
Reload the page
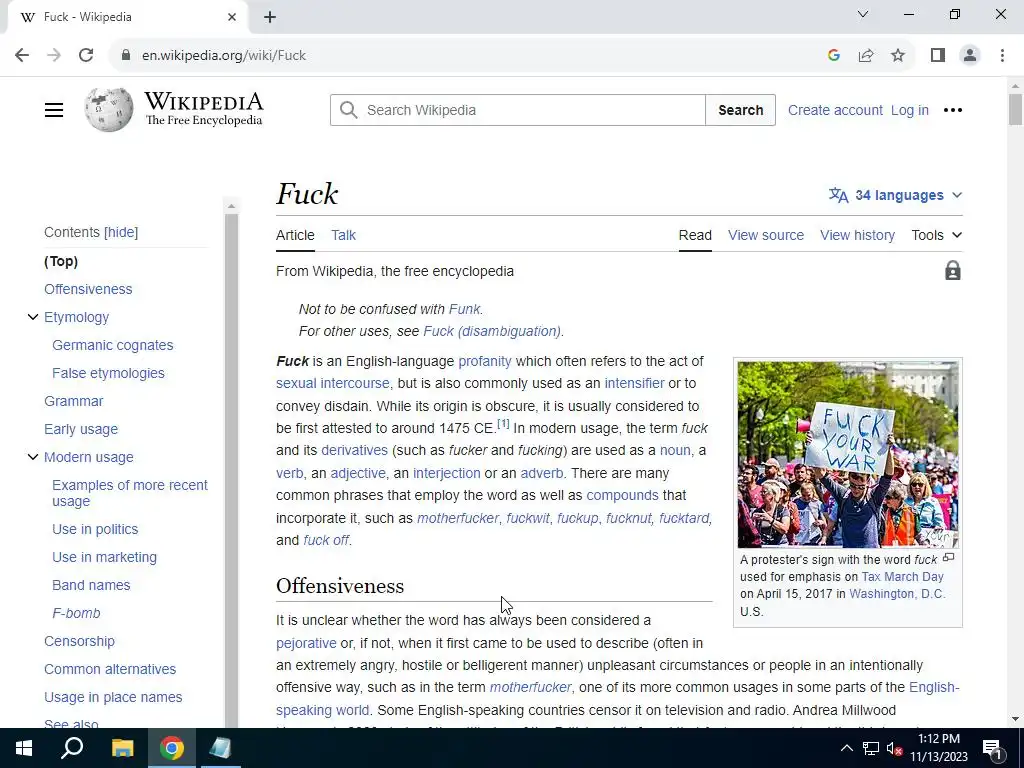86,55
